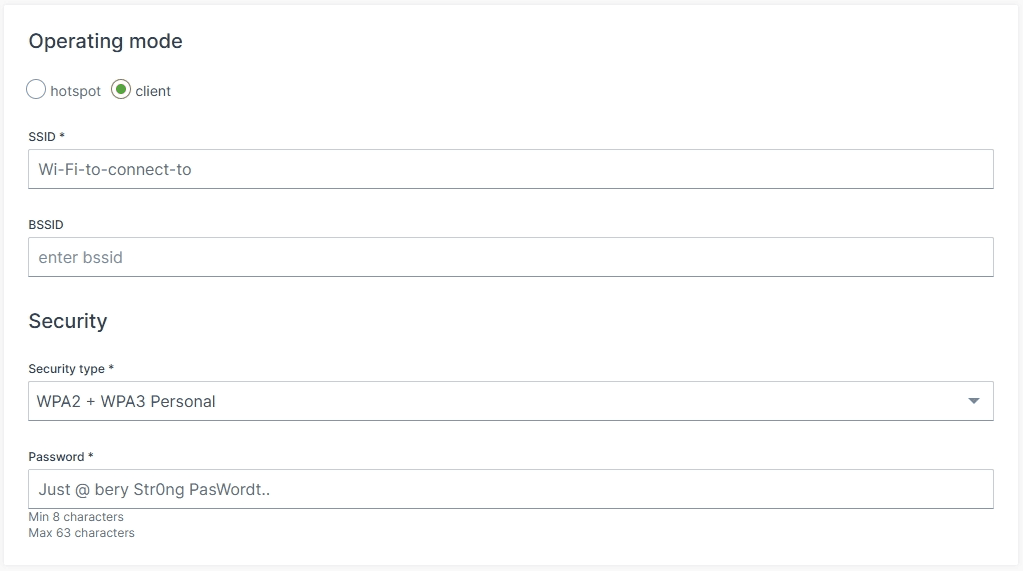1023x571 pixels.
Task: Click the required asterisk beside Security type
Action: point(111,368)
